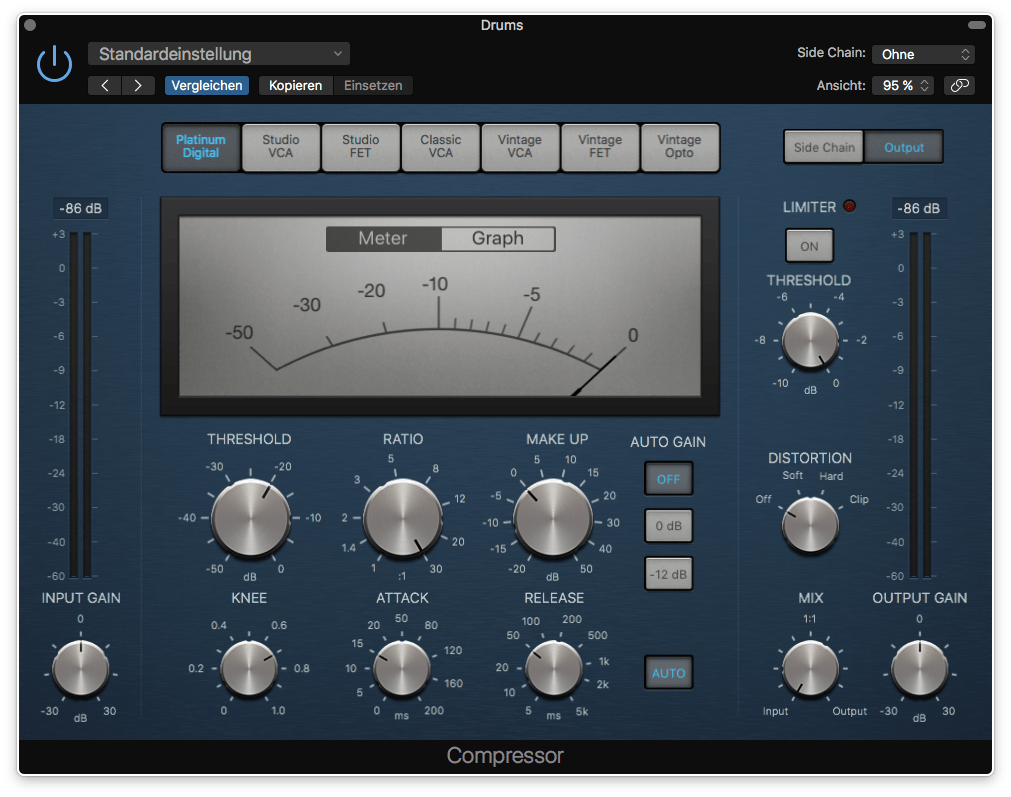
Task: Select the Studio FET circuit type
Action: pyautogui.click(x=360, y=147)
